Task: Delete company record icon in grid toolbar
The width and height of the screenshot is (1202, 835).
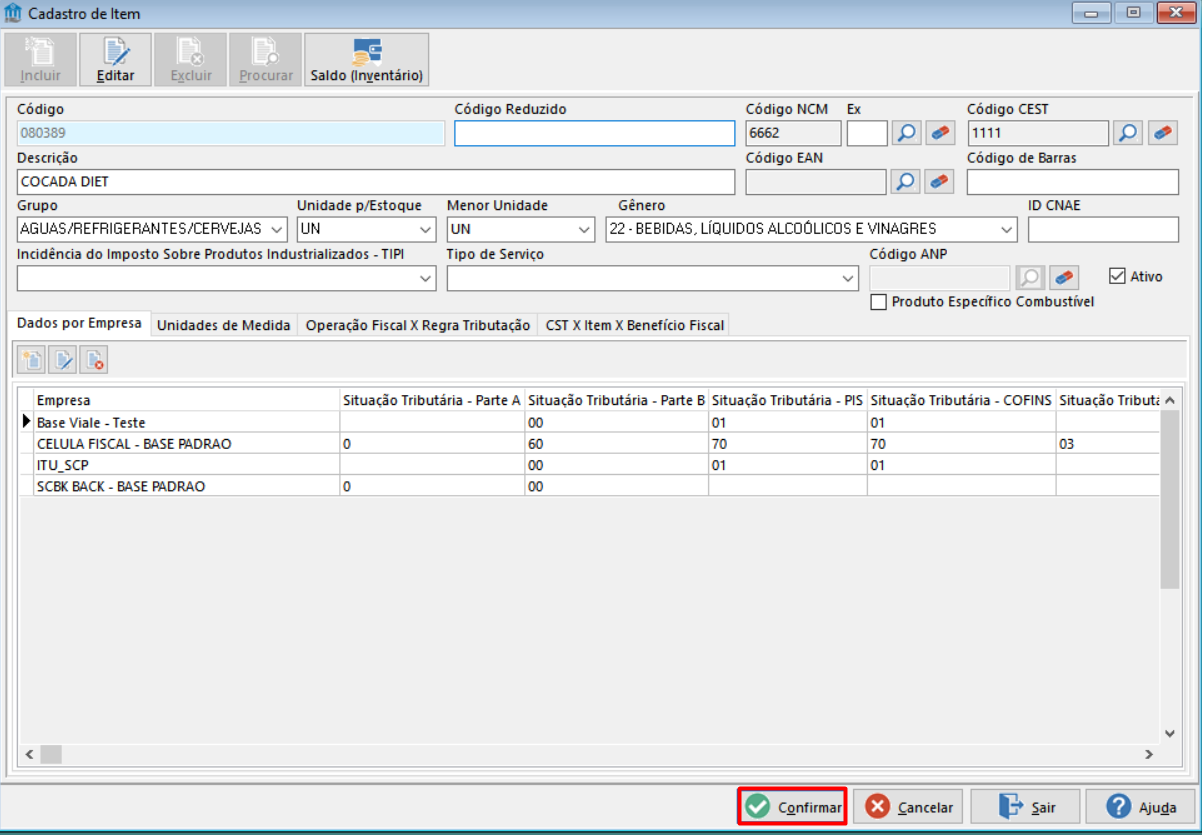Action: pos(94,360)
